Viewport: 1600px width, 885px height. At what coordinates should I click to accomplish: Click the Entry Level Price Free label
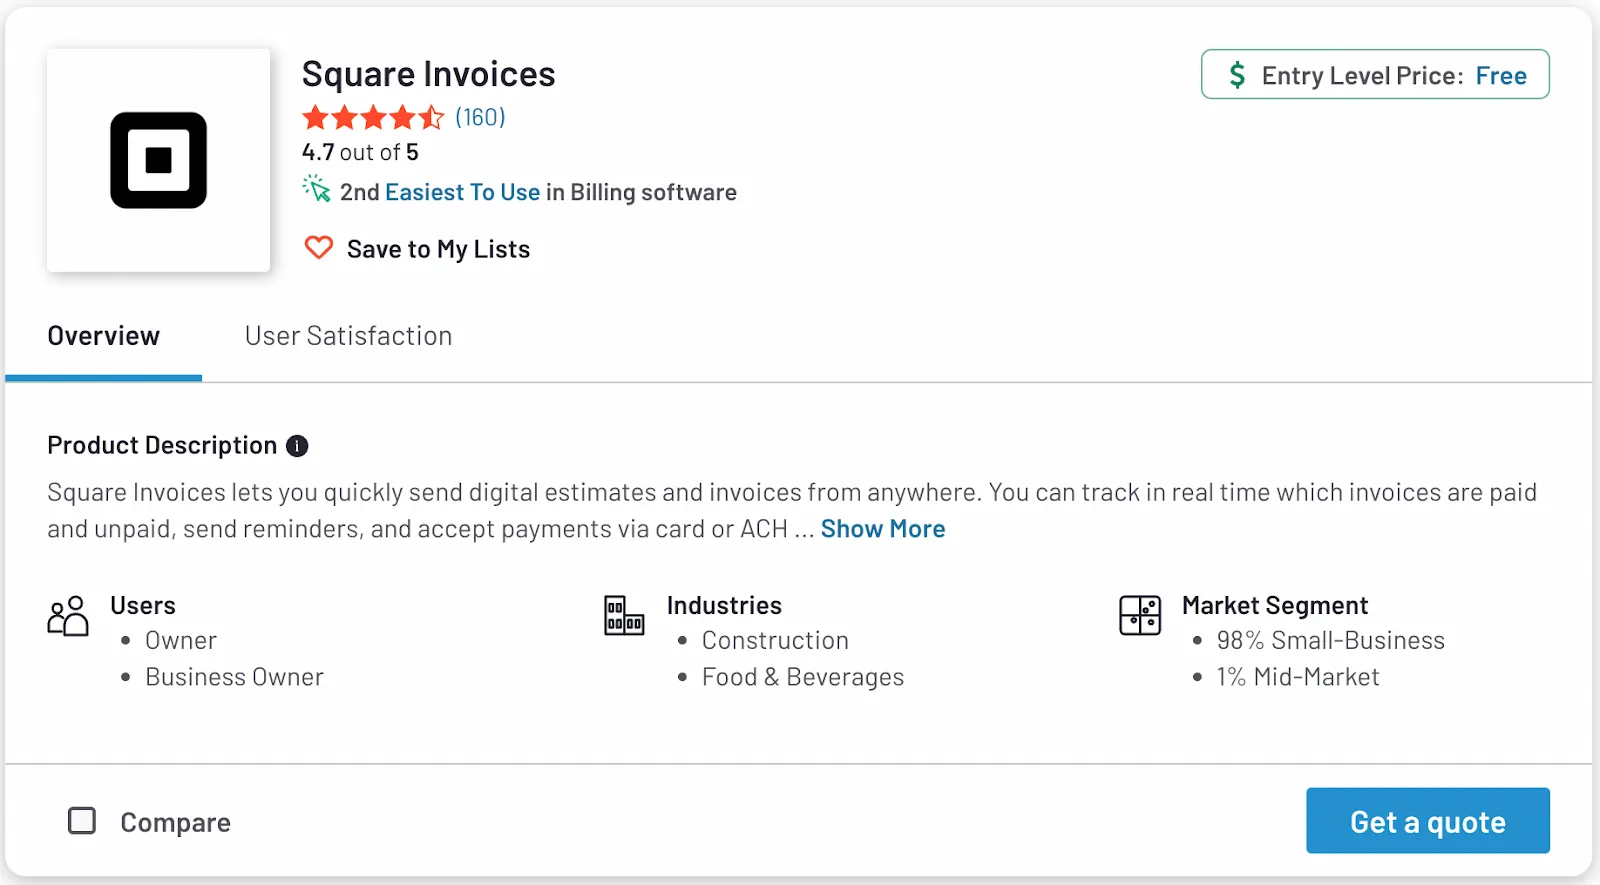1373,74
